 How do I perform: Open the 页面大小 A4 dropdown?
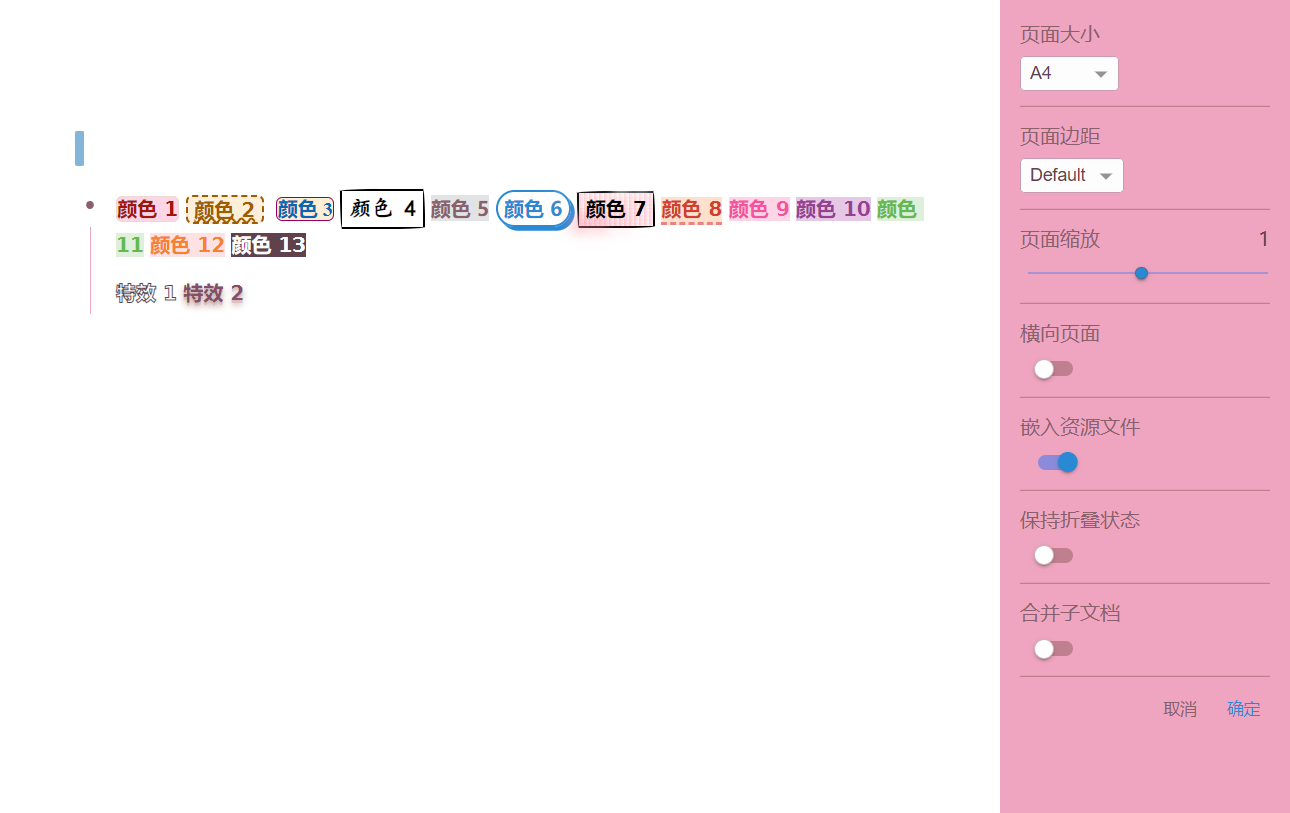click(x=1069, y=74)
